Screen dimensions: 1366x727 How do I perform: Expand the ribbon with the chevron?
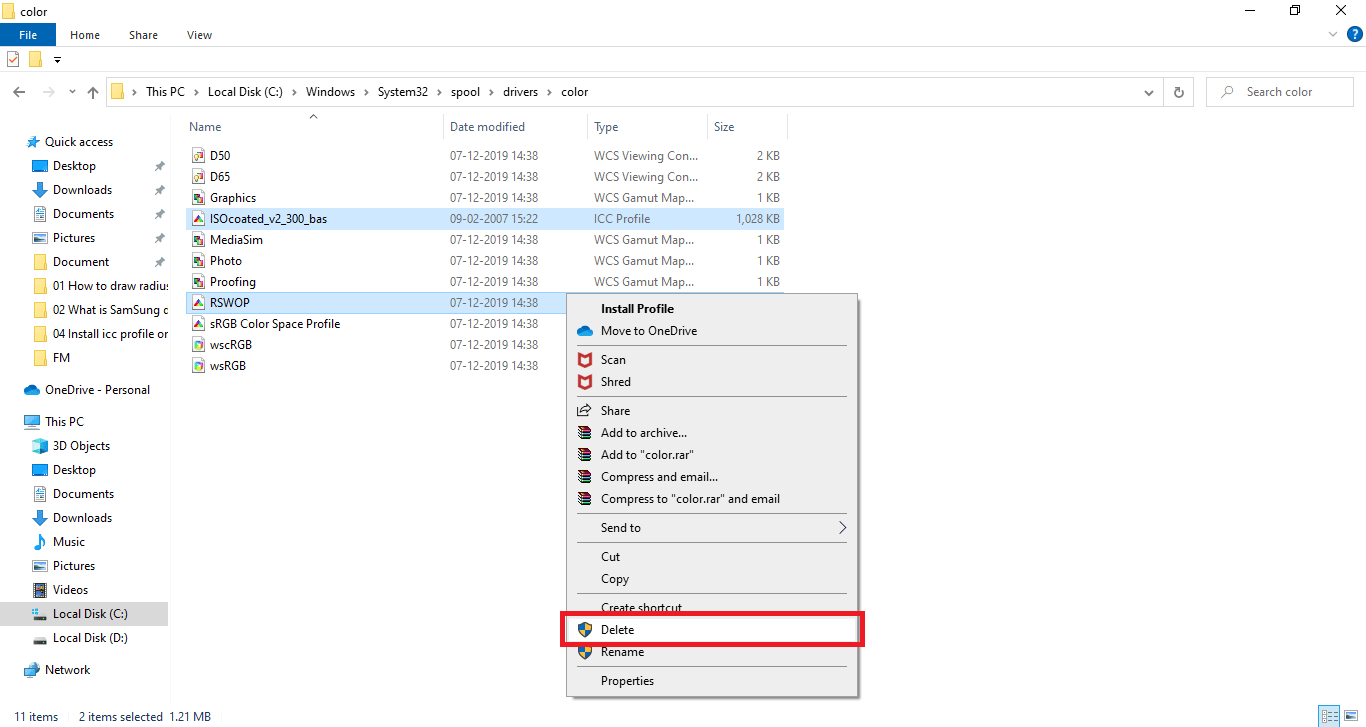pos(1333,35)
